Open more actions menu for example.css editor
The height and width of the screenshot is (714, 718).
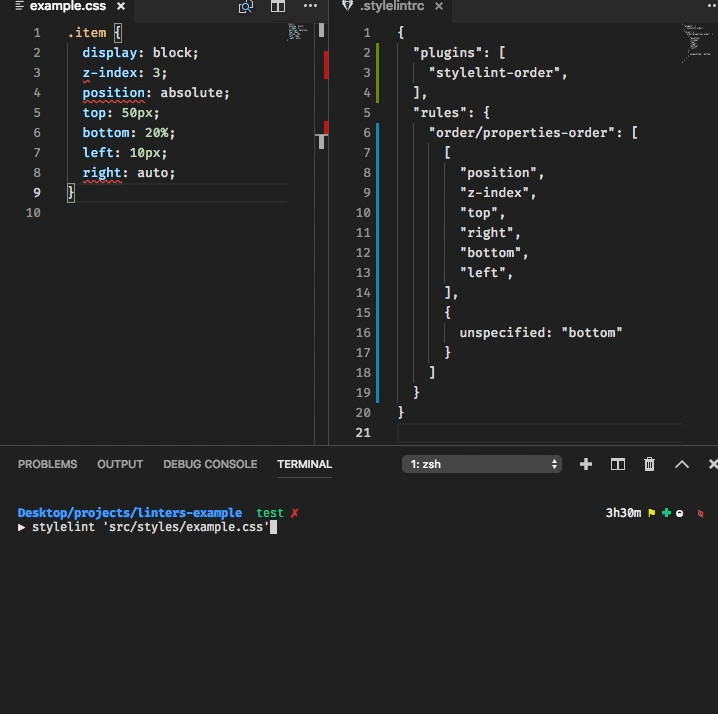point(310,6)
